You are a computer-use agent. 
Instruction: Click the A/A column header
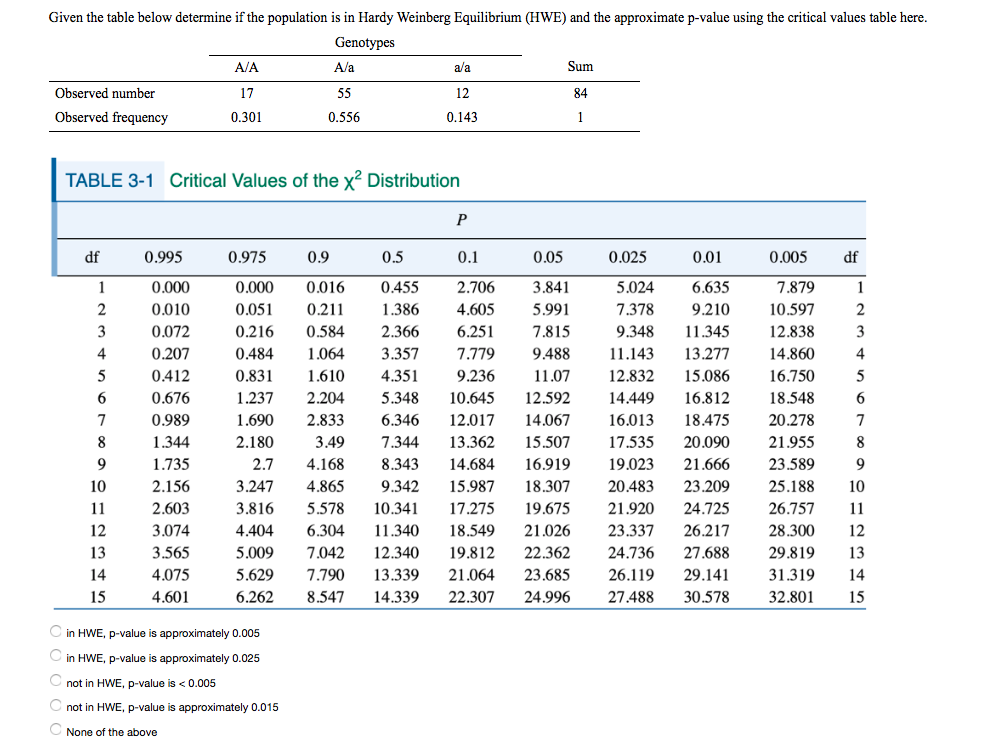coord(246,67)
